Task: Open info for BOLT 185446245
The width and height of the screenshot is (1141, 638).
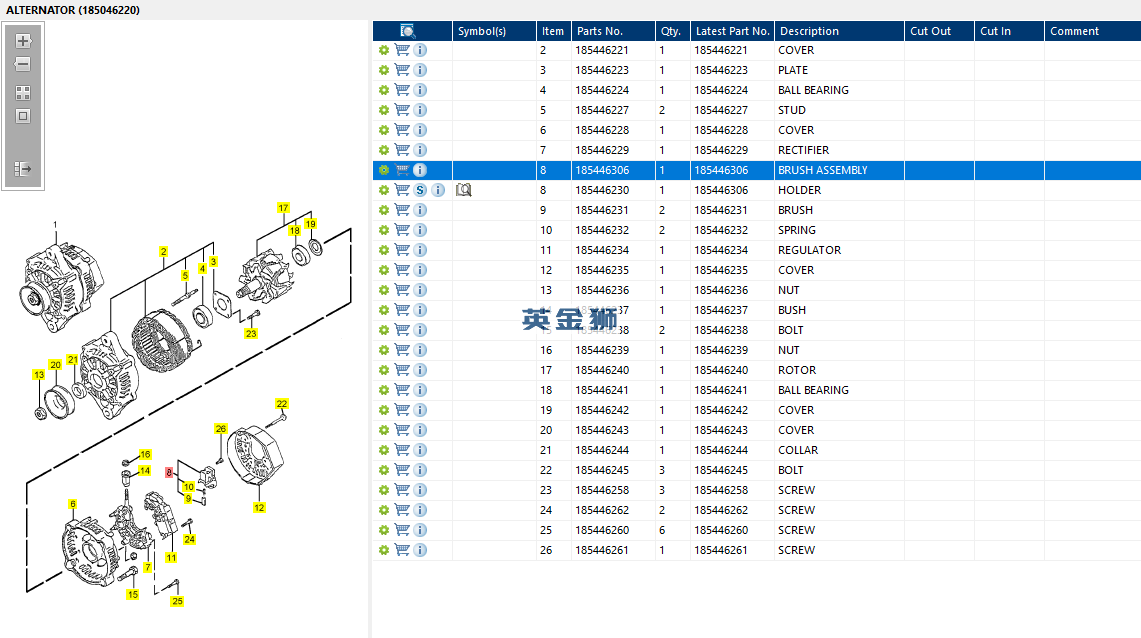Action: [x=420, y=470]
